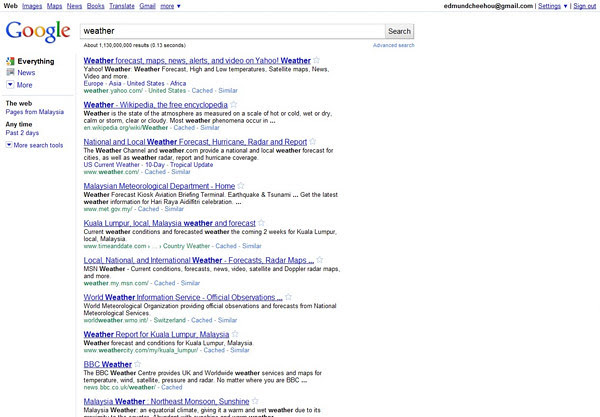Viewport: 600px width, 417px height.
Task: Open Cached link for weather.my.msn.com result
Action: pyautogui.click(x=164, y=283)
